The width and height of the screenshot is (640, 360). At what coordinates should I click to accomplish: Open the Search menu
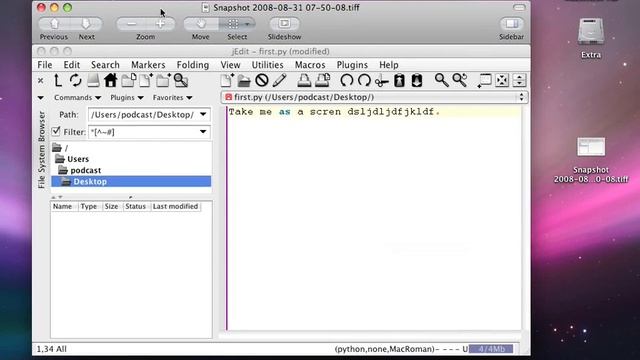(x=105, y=65)
